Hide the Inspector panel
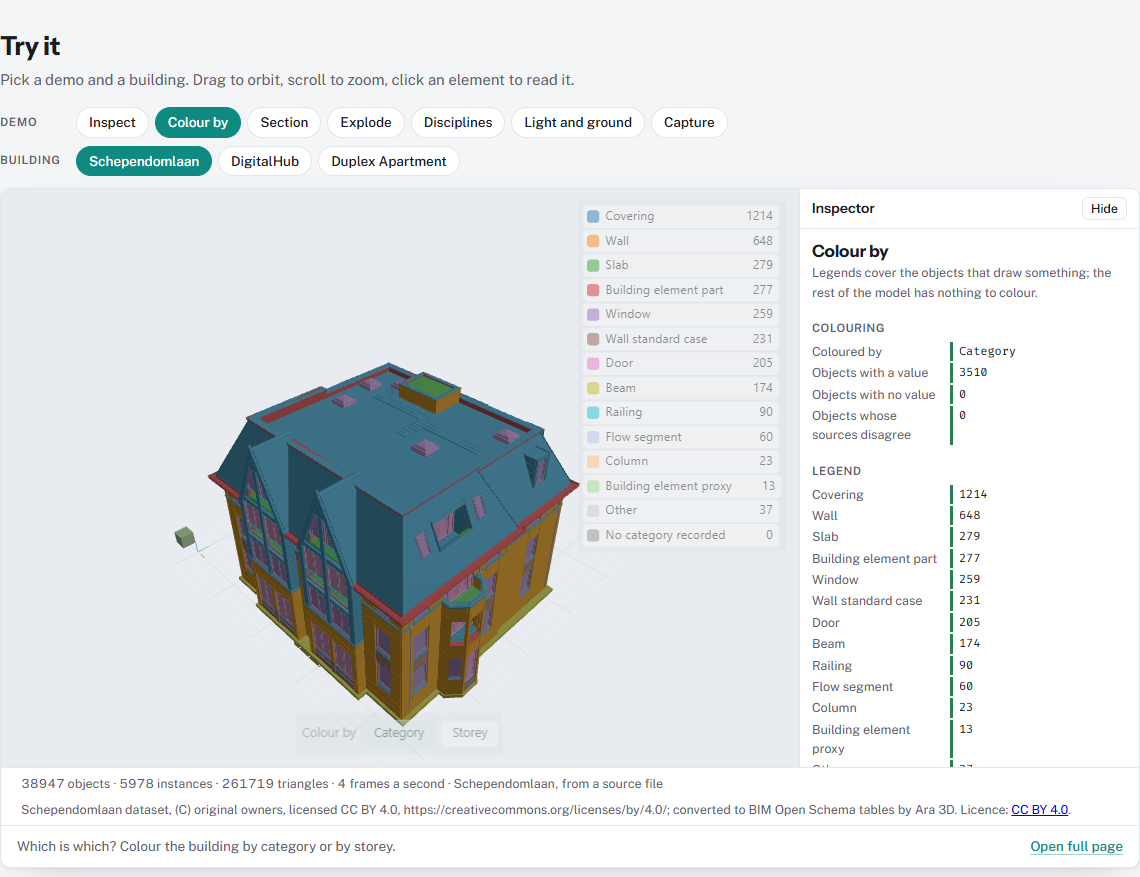1140x877 pixels. [1104, 209]
